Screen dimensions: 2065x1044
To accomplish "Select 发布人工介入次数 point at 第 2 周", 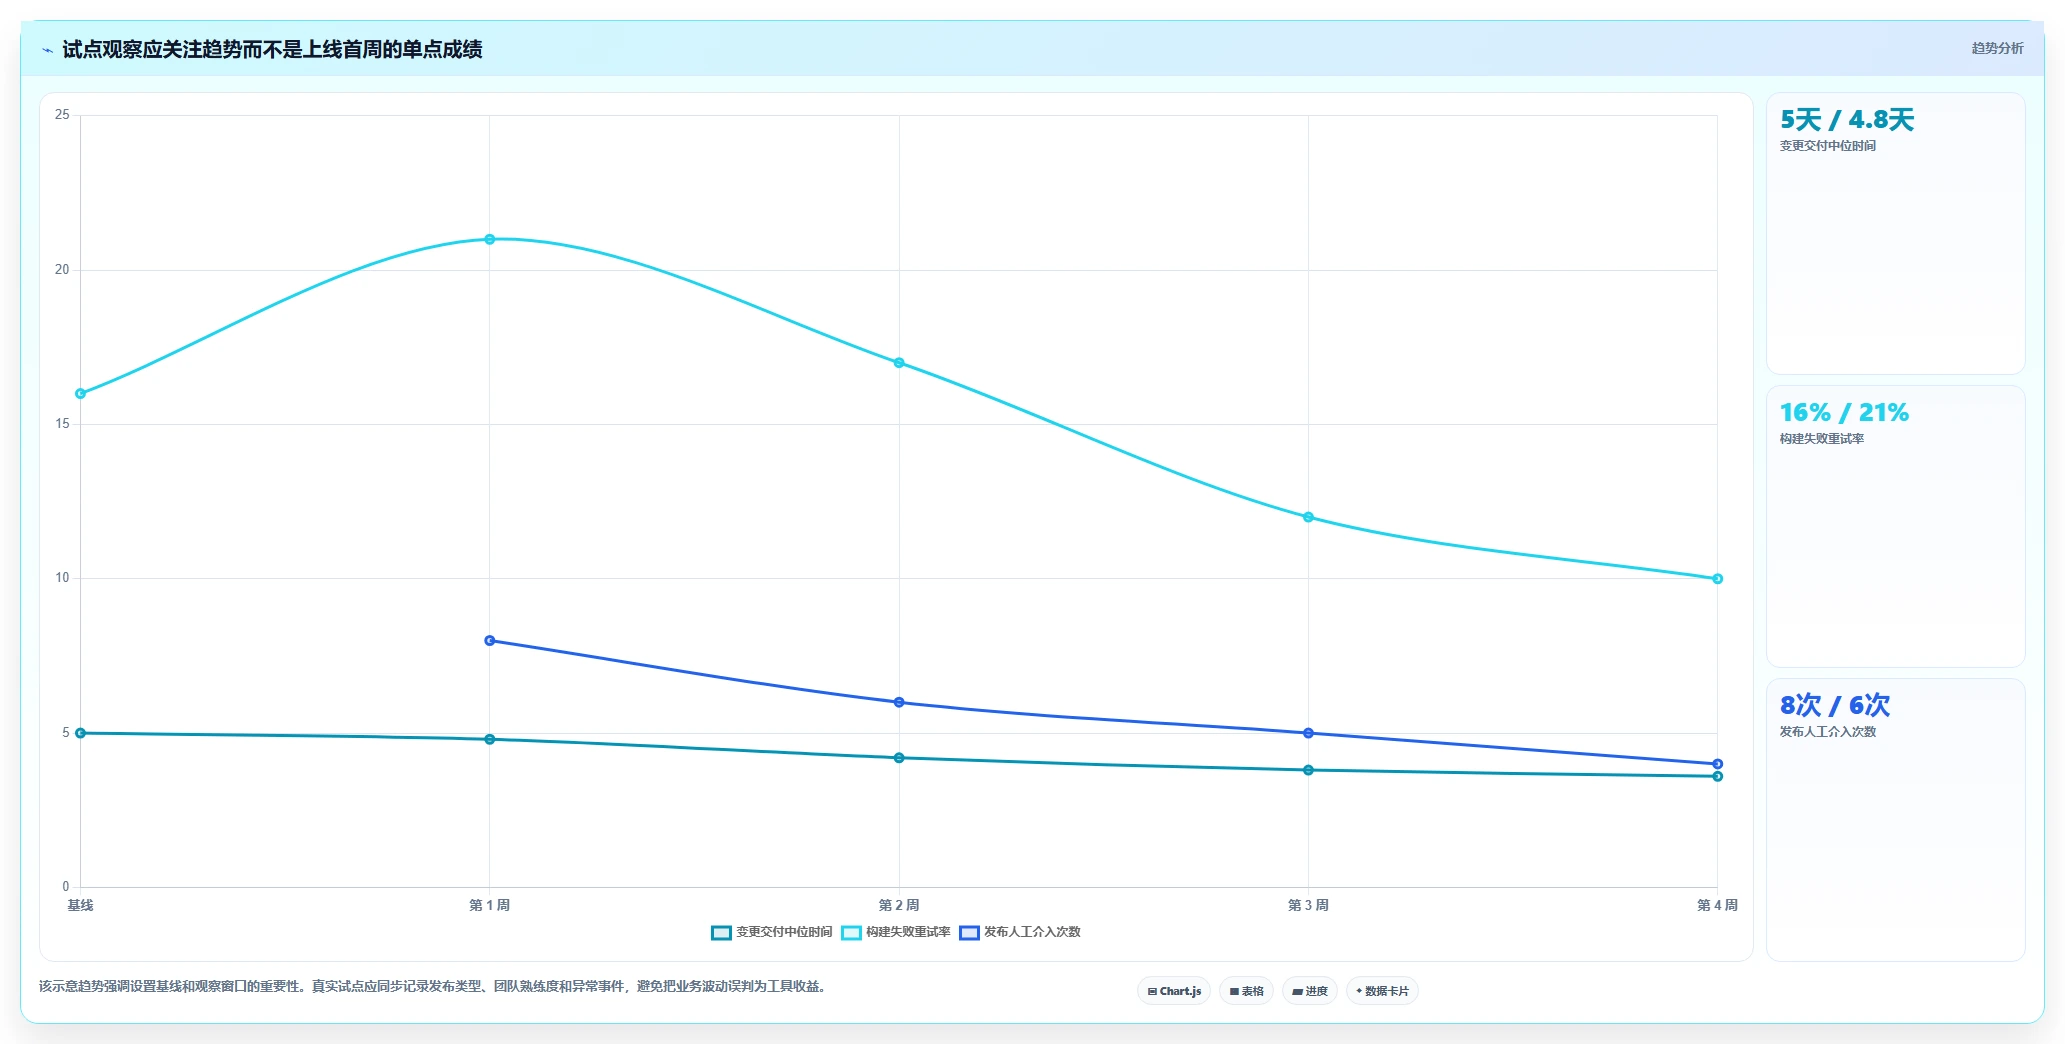I will (x=899, y=702).
